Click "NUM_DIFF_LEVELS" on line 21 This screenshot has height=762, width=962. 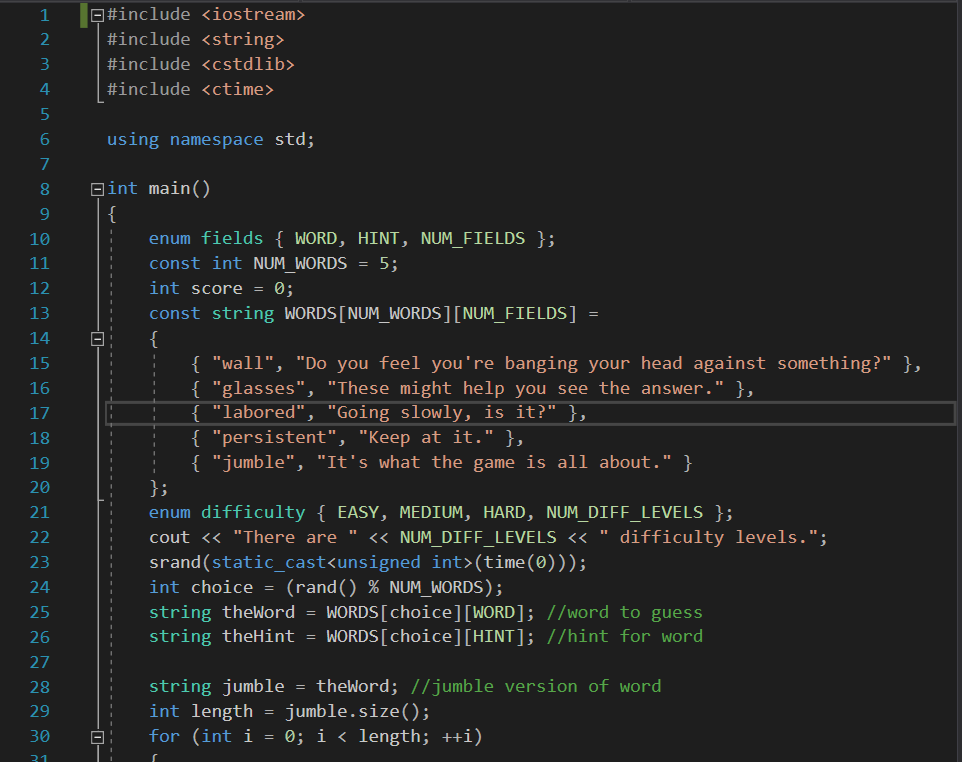tap(625, 512)
